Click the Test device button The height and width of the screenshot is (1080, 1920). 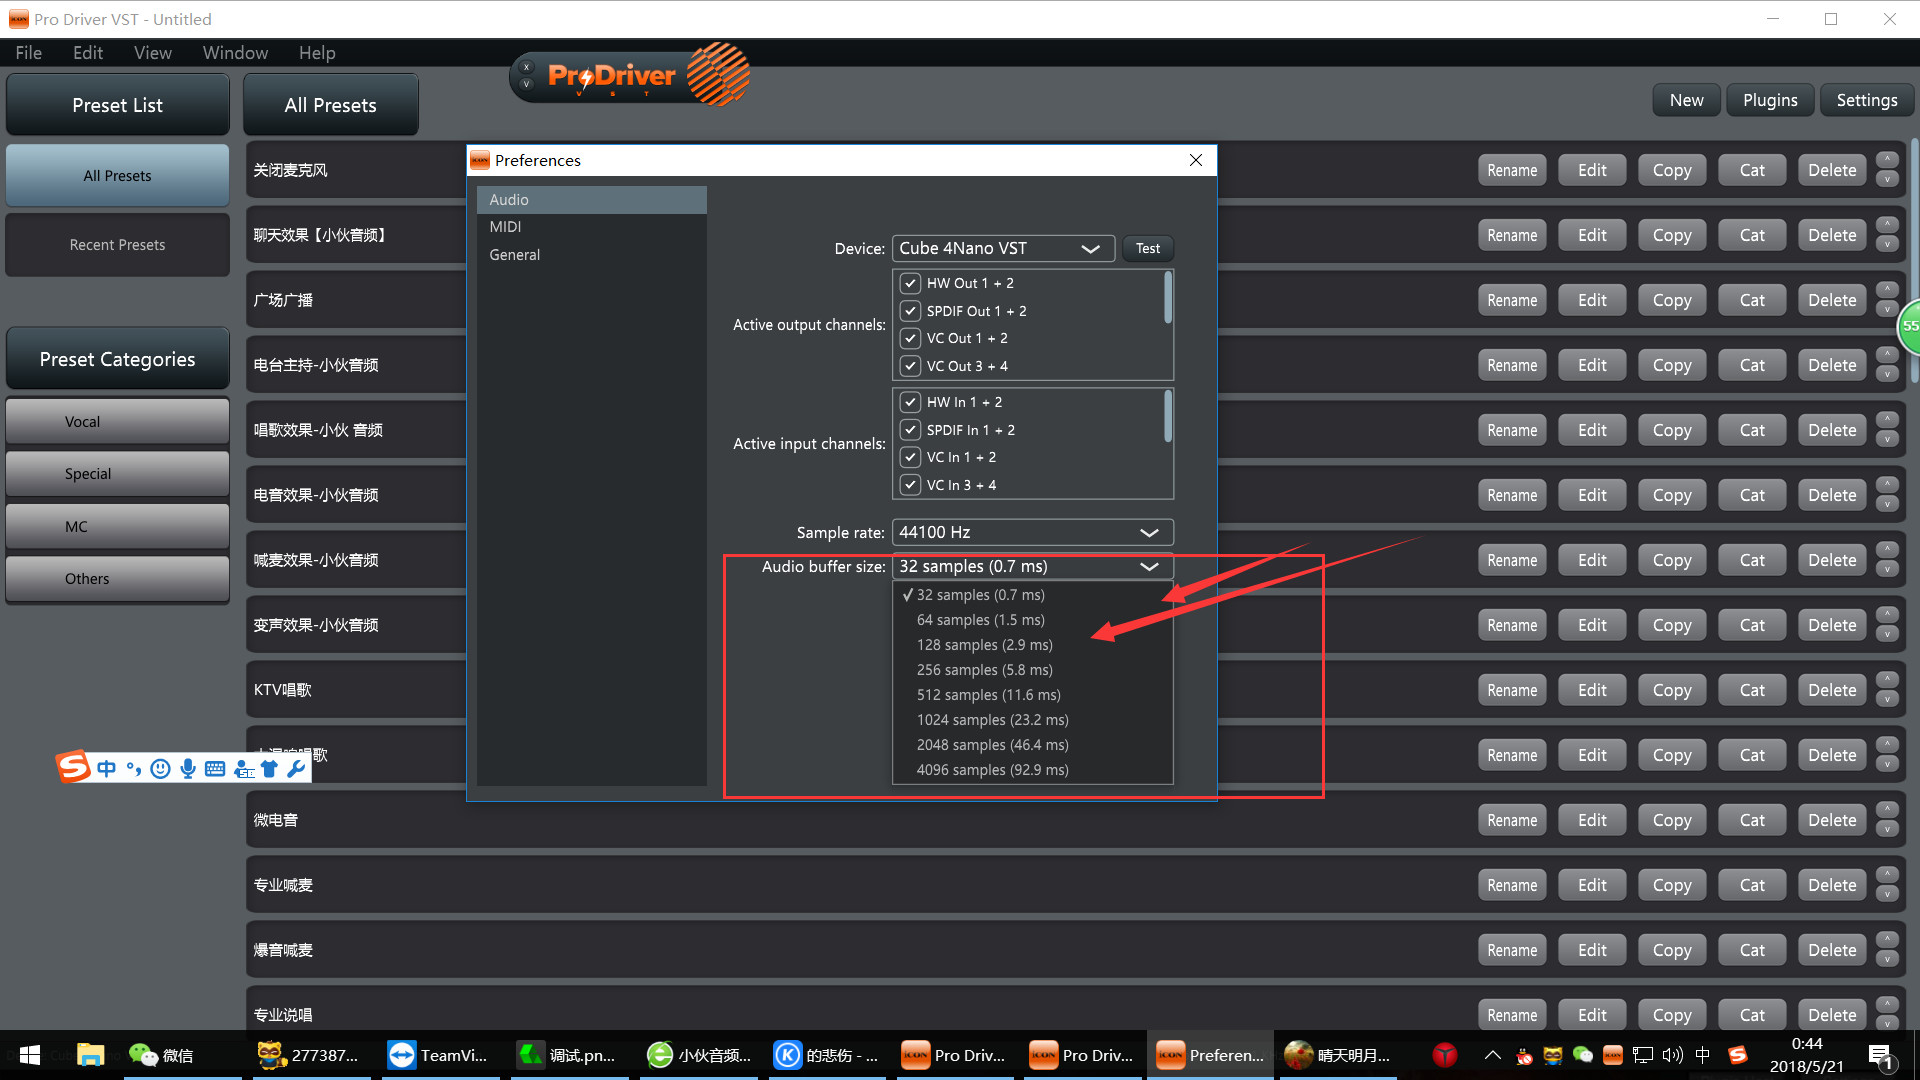(1148, 248)
